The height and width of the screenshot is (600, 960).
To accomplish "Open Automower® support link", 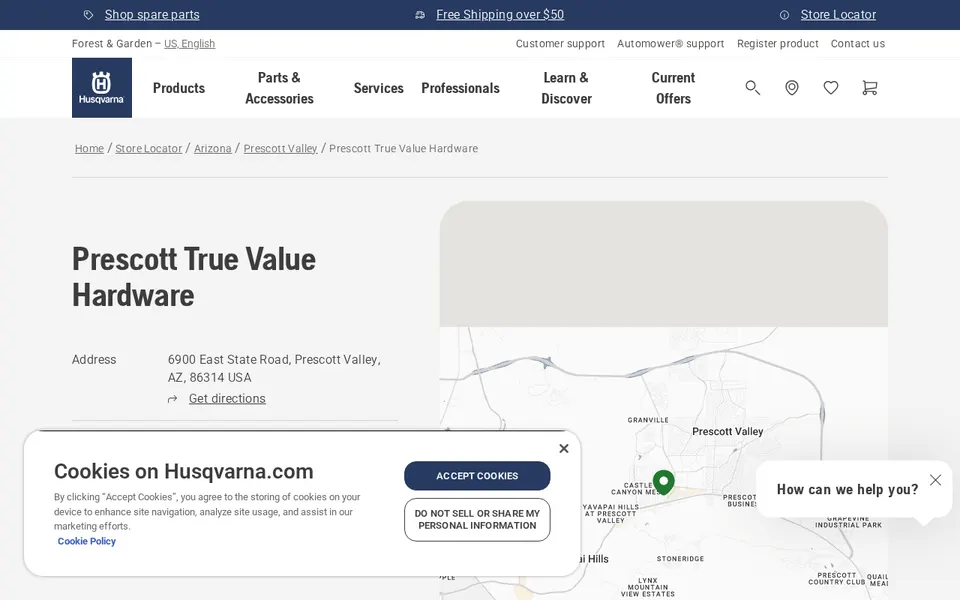I will click(x=670, y=43).
